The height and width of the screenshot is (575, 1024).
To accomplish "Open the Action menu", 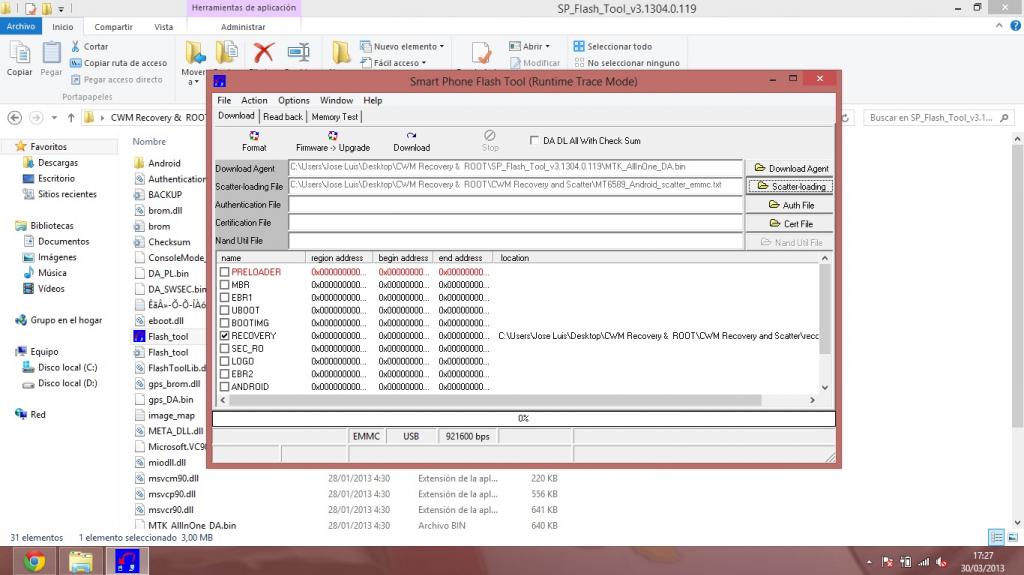I will coord(254,101).
